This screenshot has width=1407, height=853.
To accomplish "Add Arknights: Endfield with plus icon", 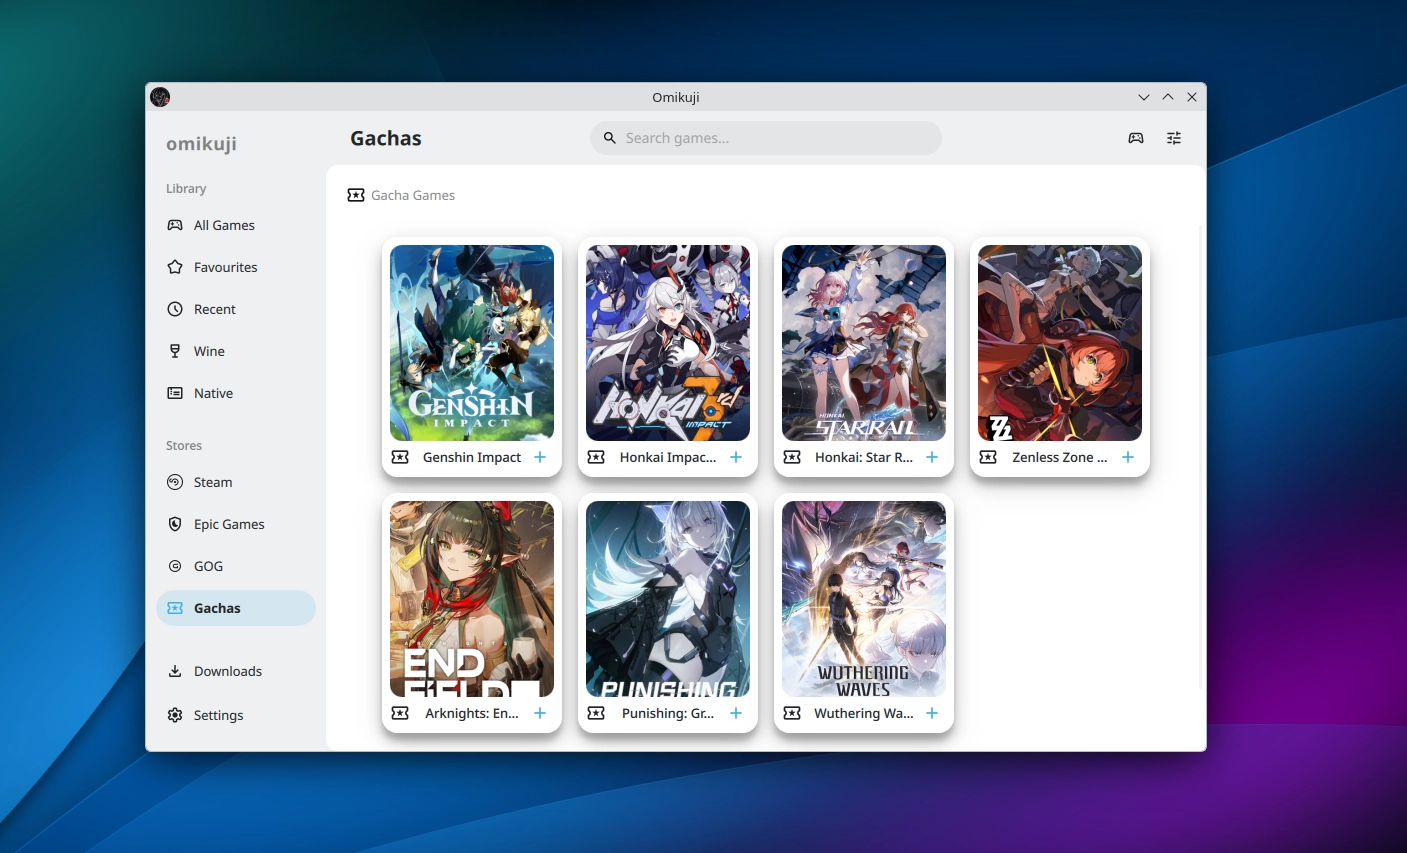I will click(x=540, y=713).
